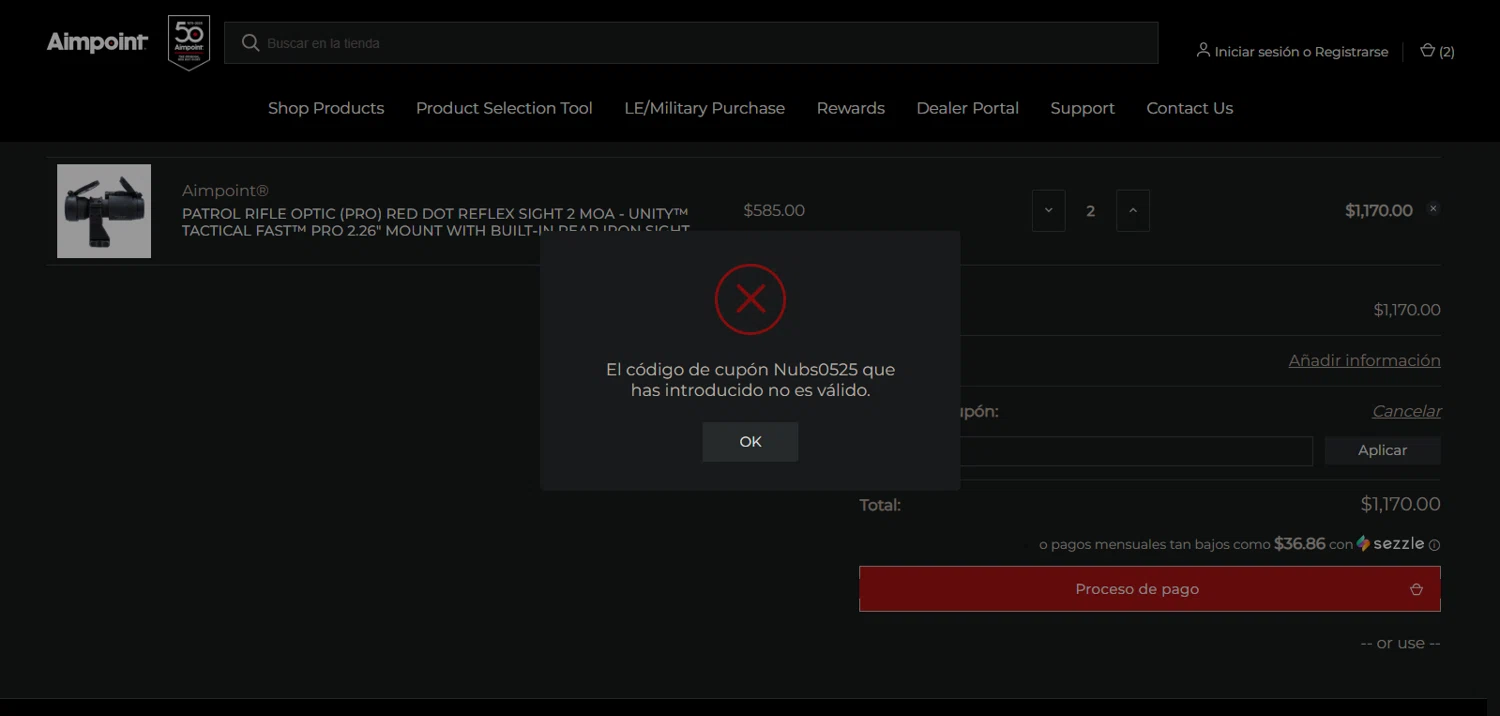Click the 'Cancelar' coupon link
Viewport: 1500px width, 716px height.
(x=1406, y=411)
